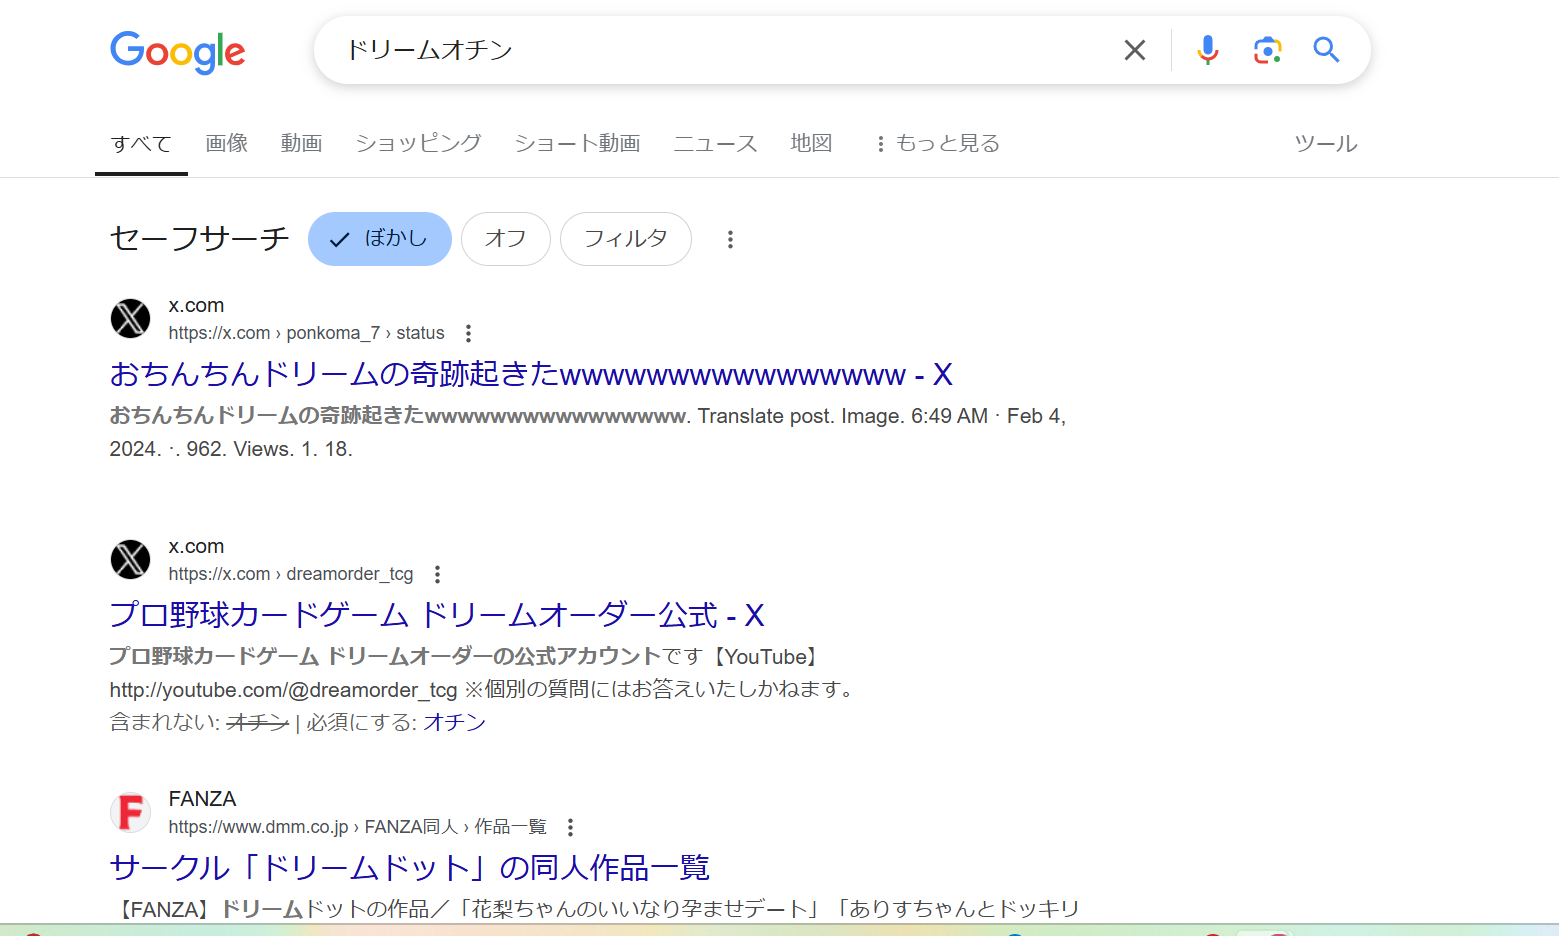Image resolution: width=1559 pixels, height=936 pixels.
Task: Select the オフ SafeSearch option
Action: (x=506, y=239)
